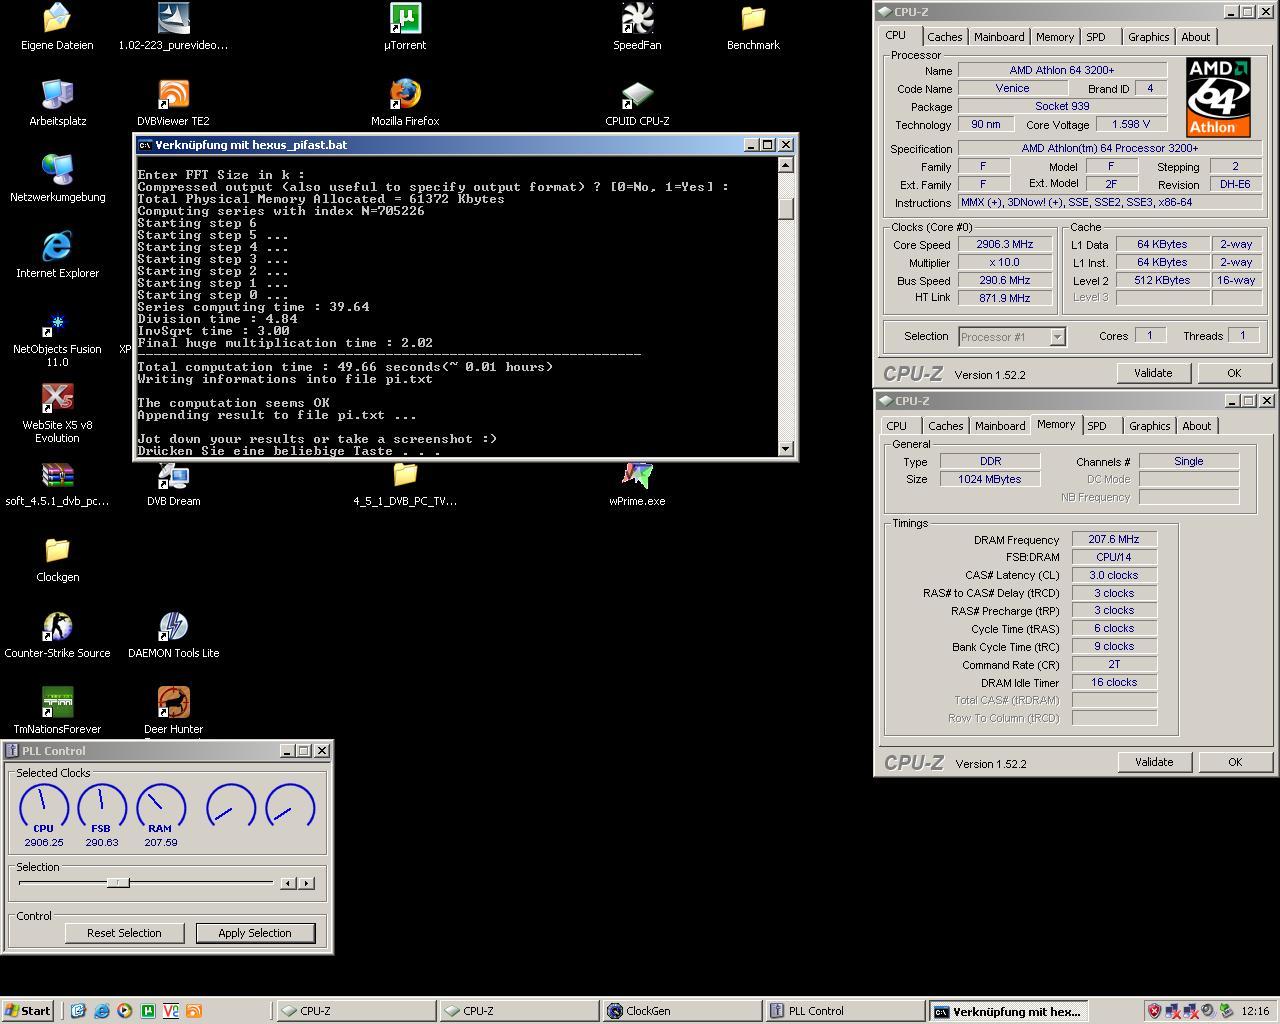The height and width of the screenshot is (1024, 1280).
Task: Open Graphics tab in upper CPU-Z window
Action: (1148, 37)
